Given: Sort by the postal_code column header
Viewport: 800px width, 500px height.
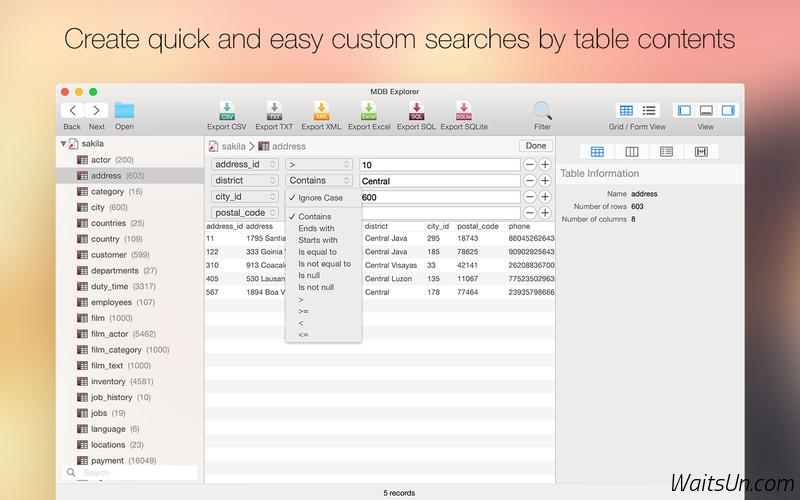Looking at the screenshot, I should point(478,226).
